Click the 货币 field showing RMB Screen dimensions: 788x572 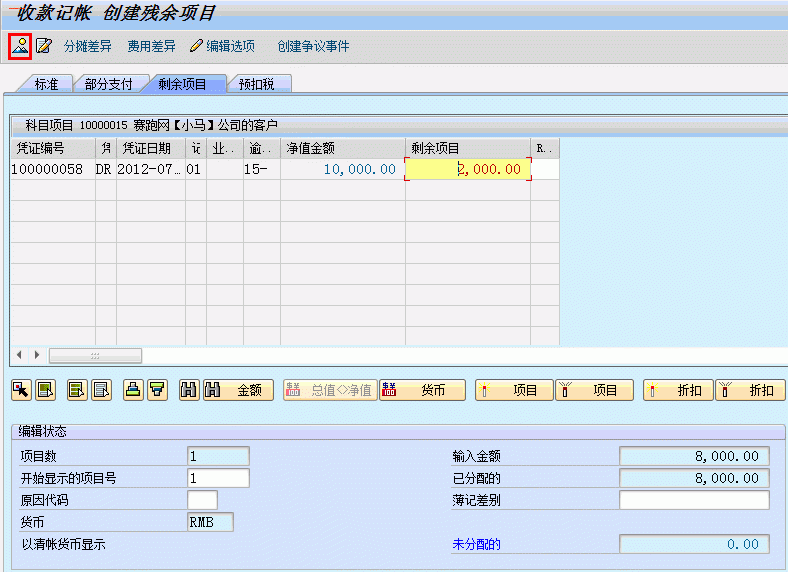(210, 522)
